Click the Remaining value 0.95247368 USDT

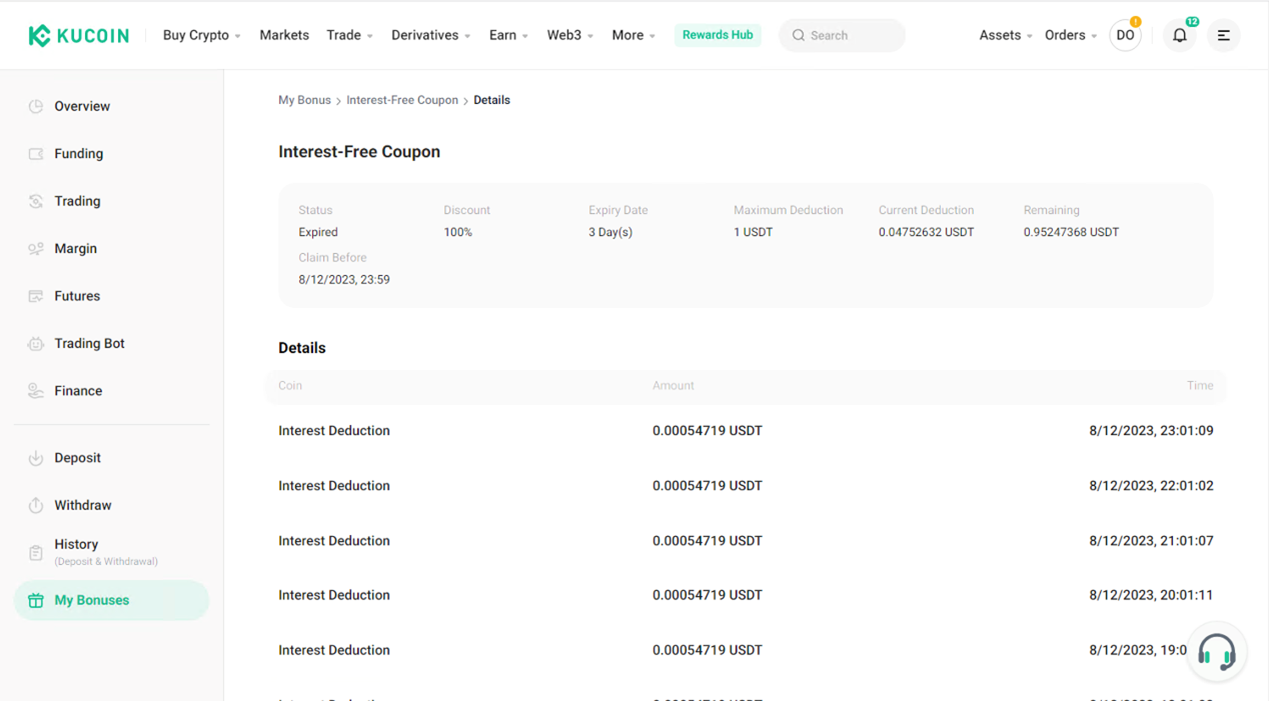click(1071, 232)
